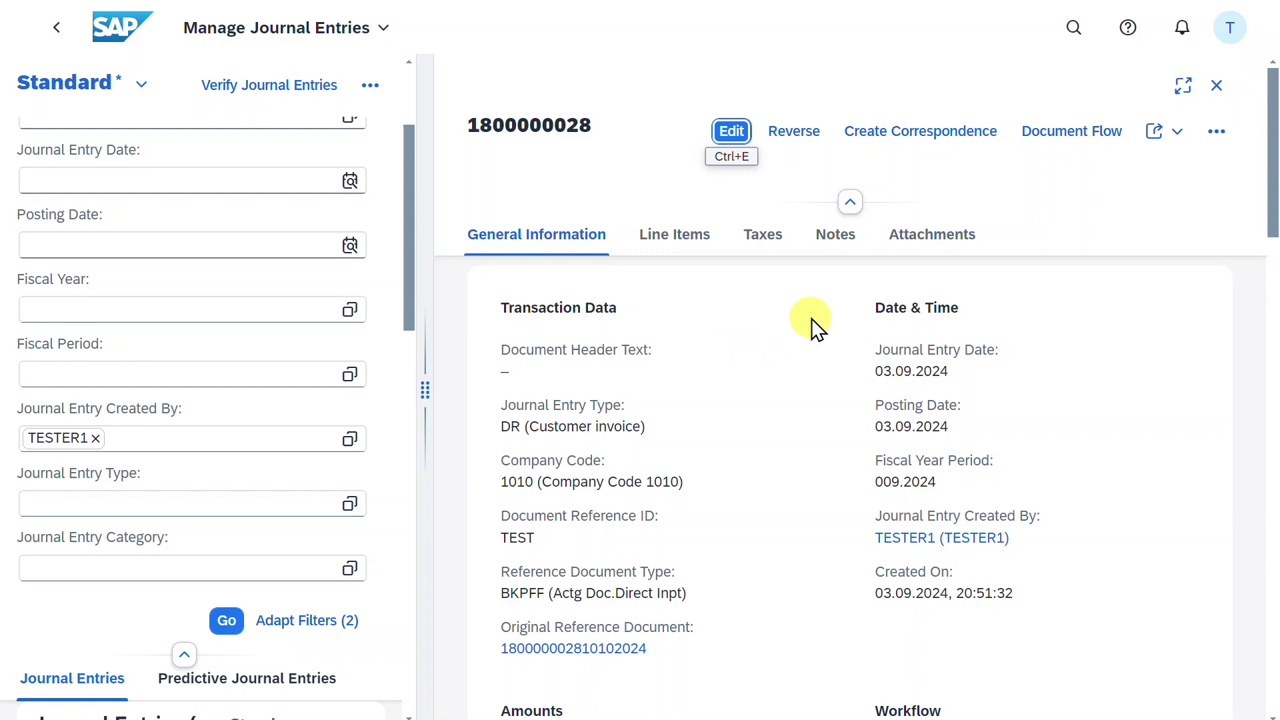Open Fiscal Year value help icon
The height and width of the screenshot is (720, 1280).
tap(350, 310)
